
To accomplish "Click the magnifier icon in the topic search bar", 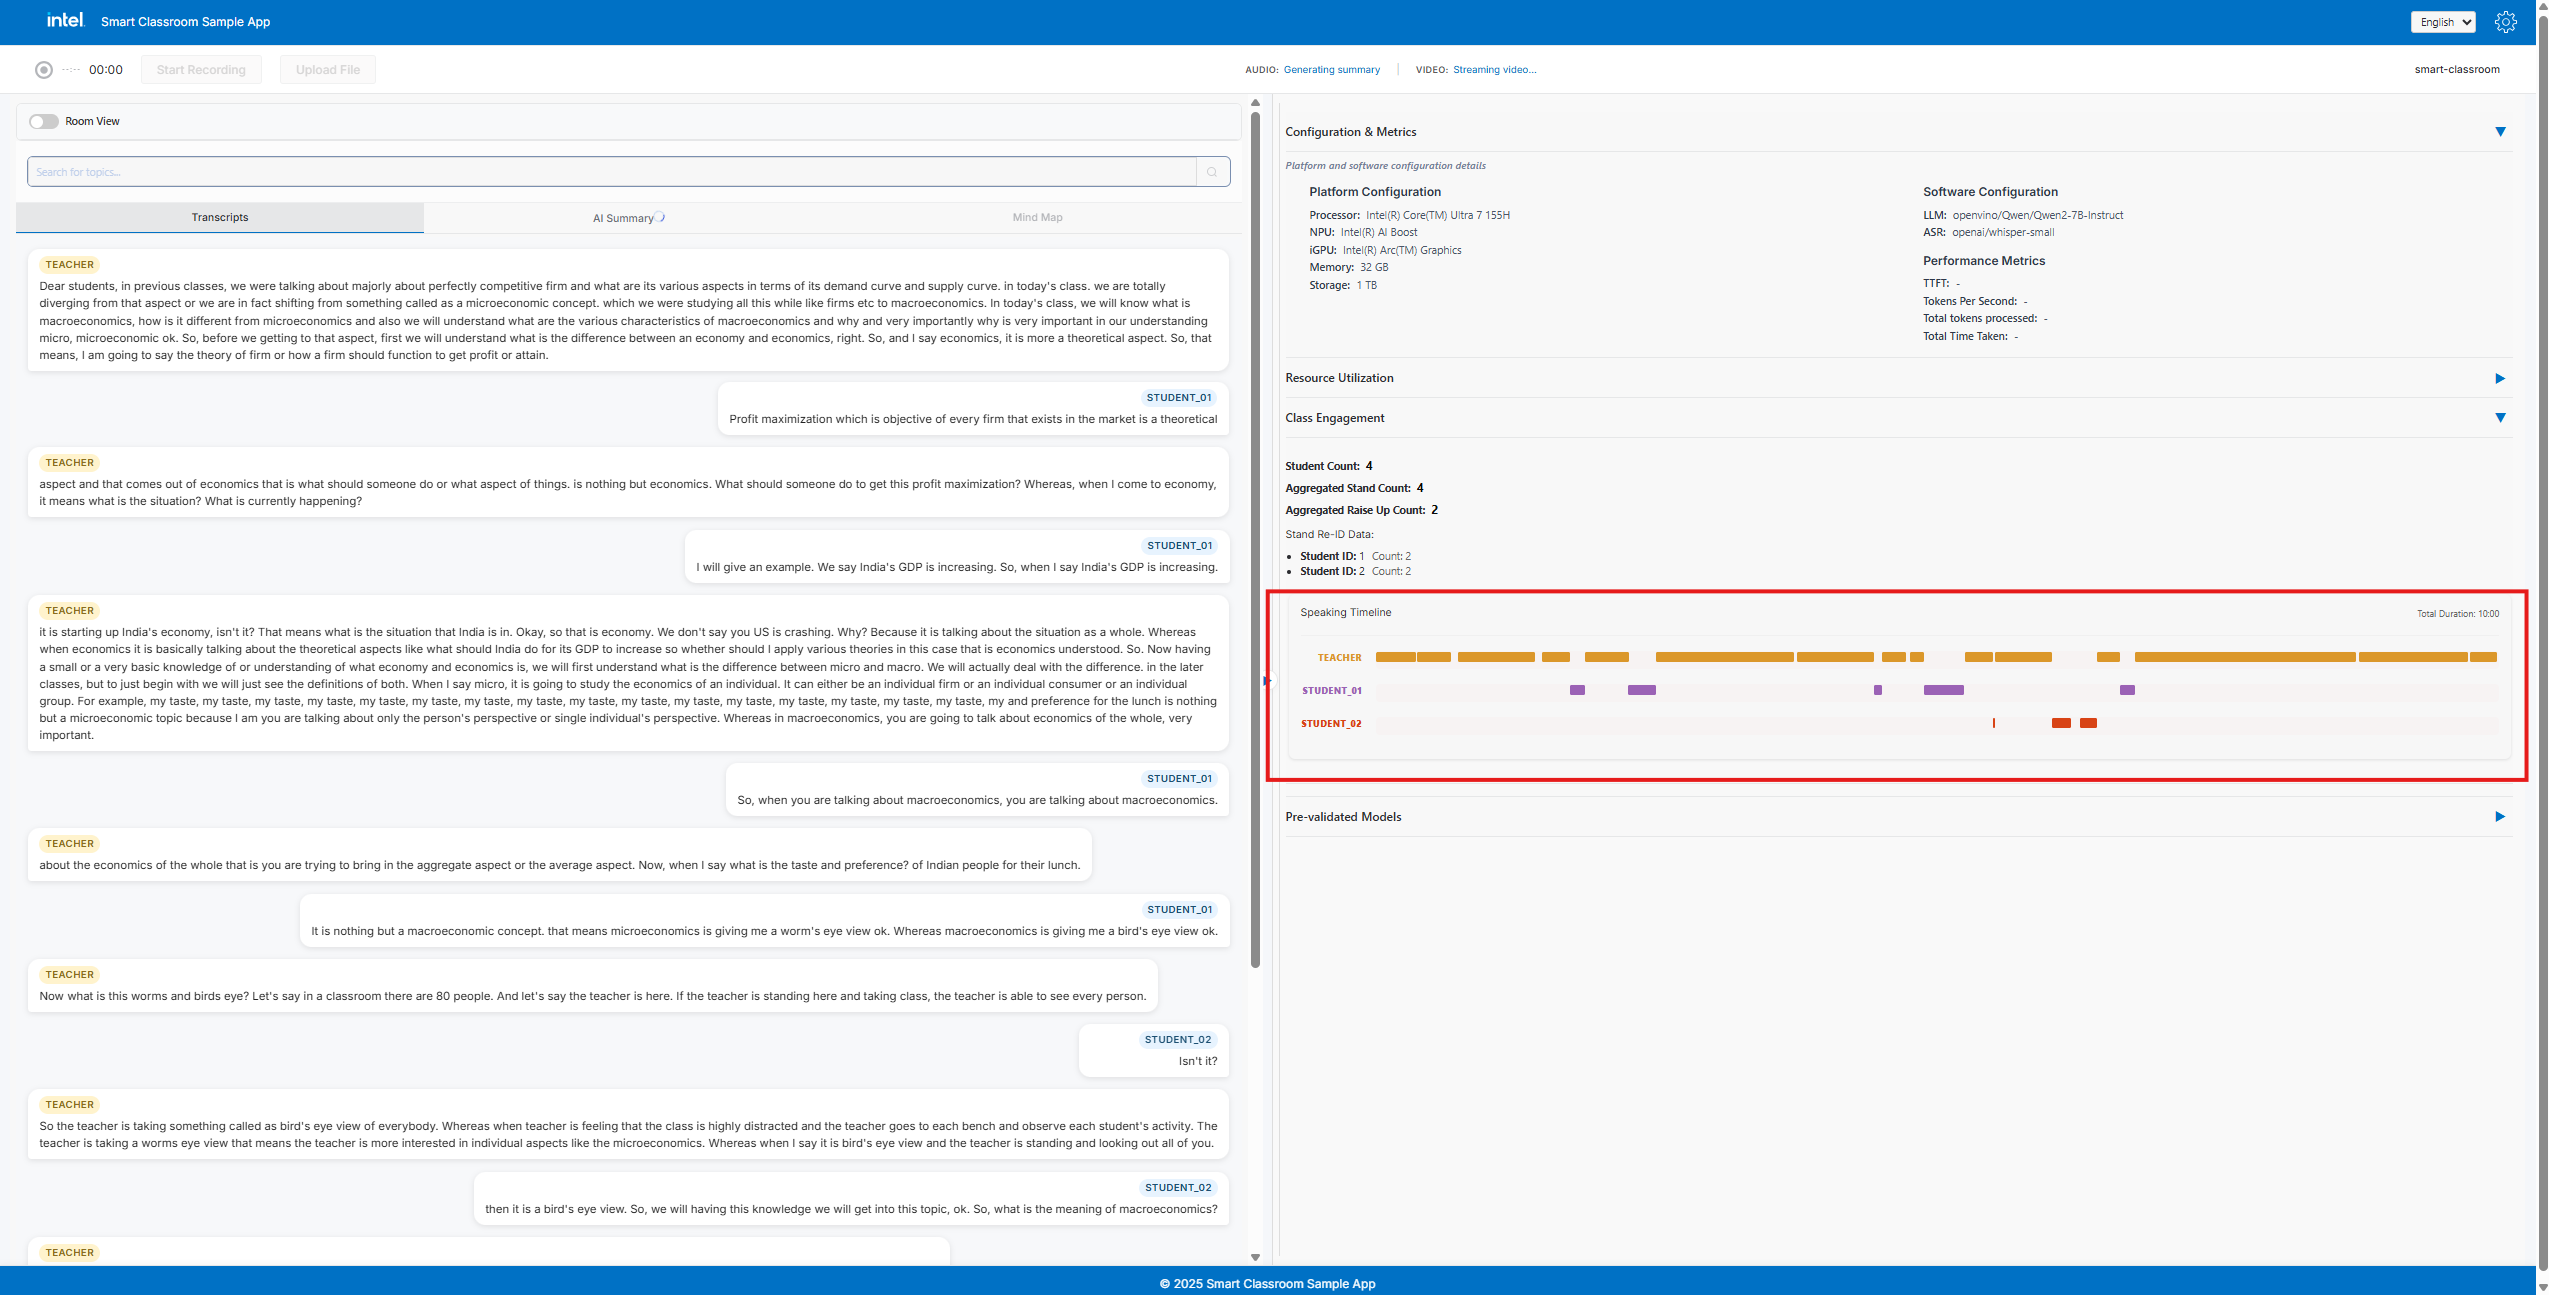I will (x=1212, y=171).
